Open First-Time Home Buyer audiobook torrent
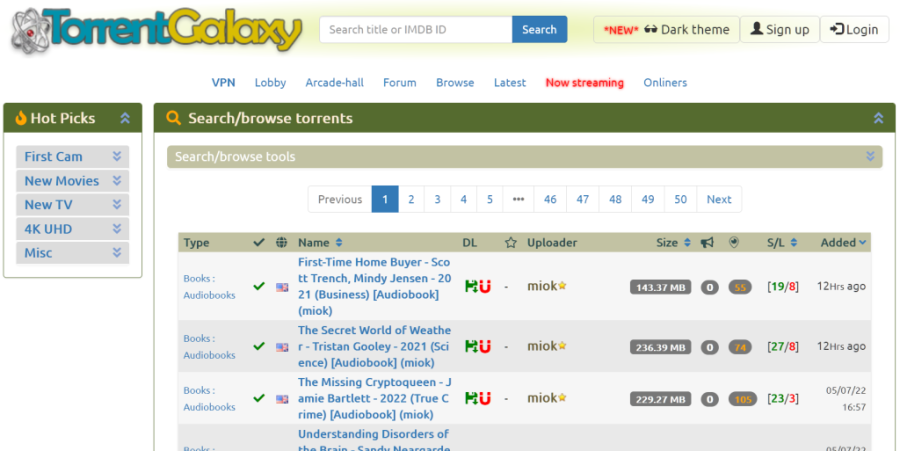Viewport: 900px width, 451px height. point(374,286)
